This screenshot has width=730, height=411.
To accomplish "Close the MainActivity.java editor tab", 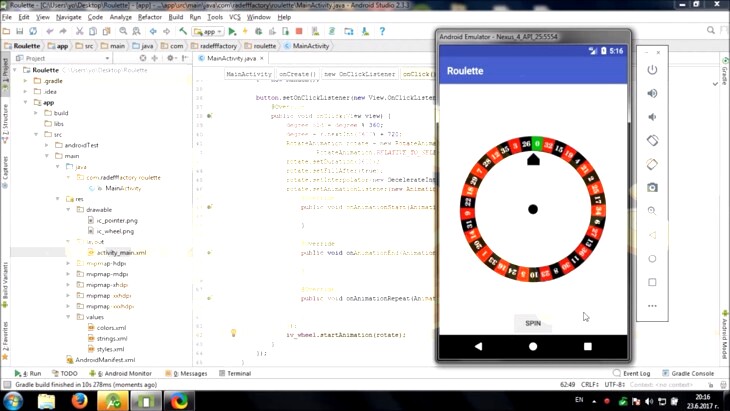I will pyautogui.click(x=262, y=58).
